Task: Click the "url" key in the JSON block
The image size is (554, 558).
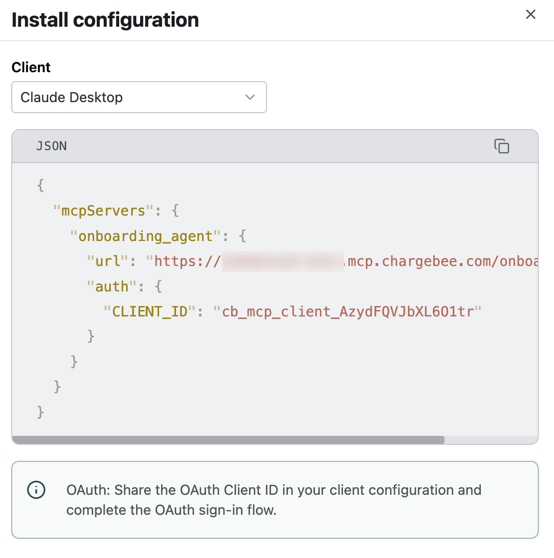Action: [x=107, y=261]
